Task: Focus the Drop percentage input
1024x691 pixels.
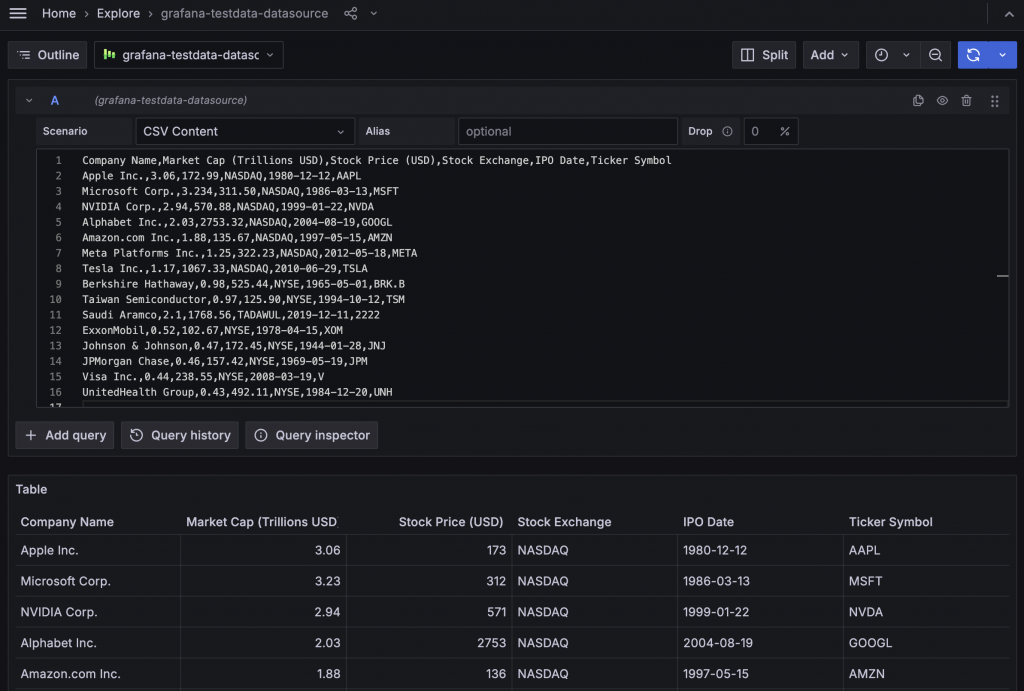Action: click(x=771, y=131)
